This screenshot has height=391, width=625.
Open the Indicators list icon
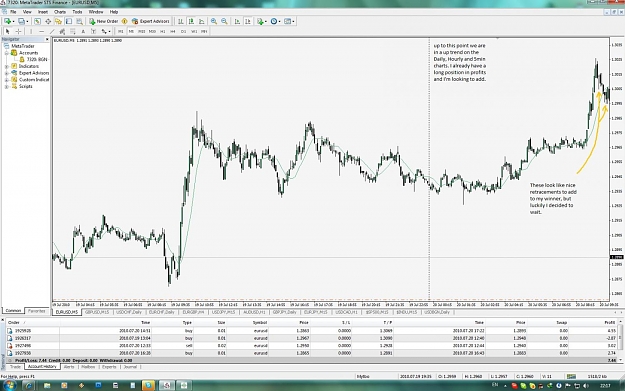(260, 21)
